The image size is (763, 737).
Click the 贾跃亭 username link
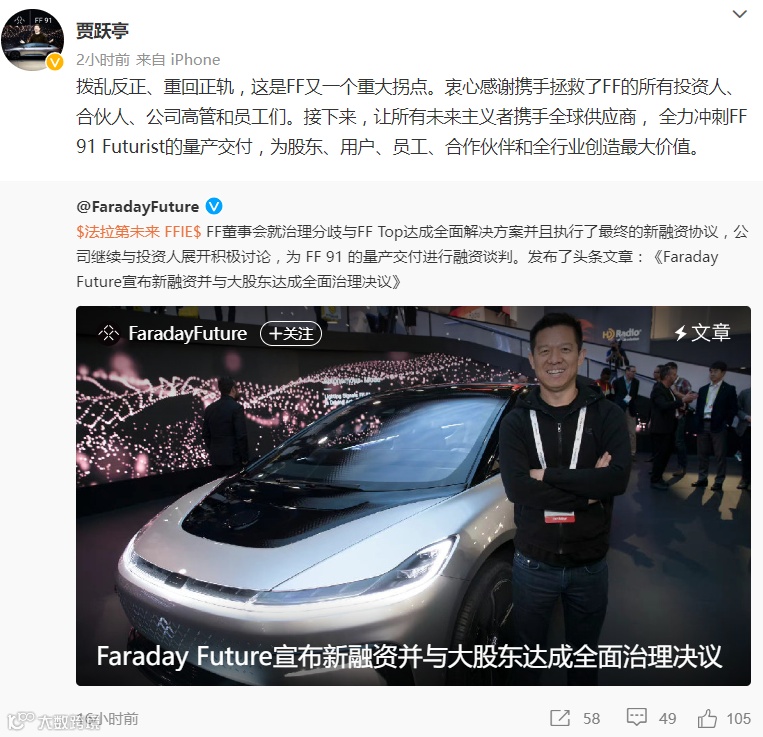[102, 31]
